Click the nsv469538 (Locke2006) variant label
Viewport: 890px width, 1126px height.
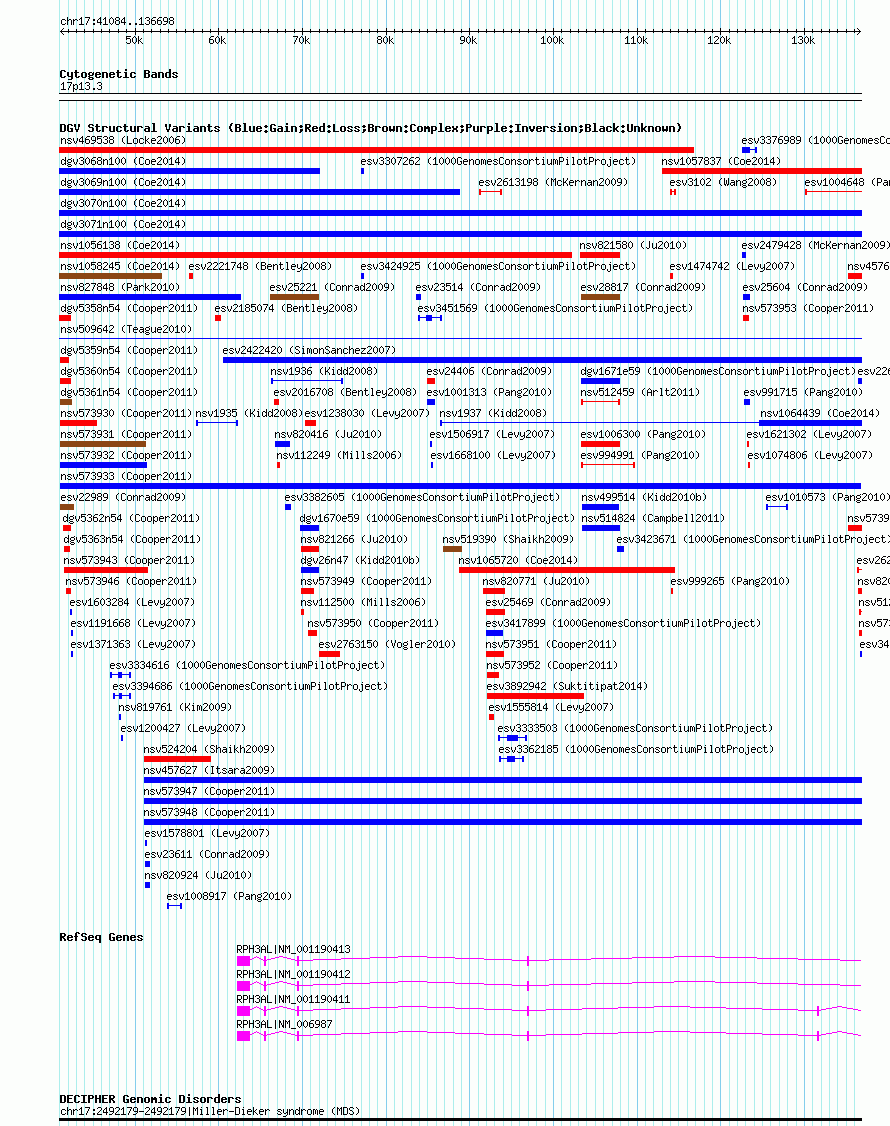(123, 141)
